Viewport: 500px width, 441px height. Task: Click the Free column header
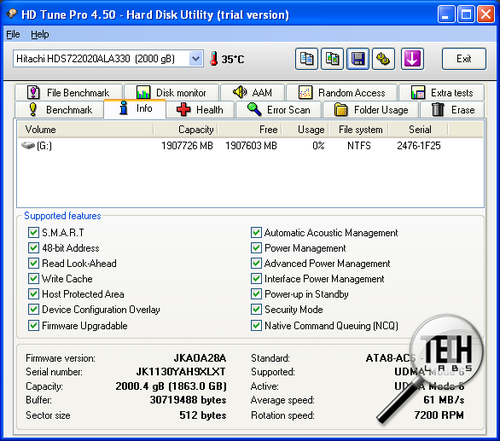coord(250,129)
